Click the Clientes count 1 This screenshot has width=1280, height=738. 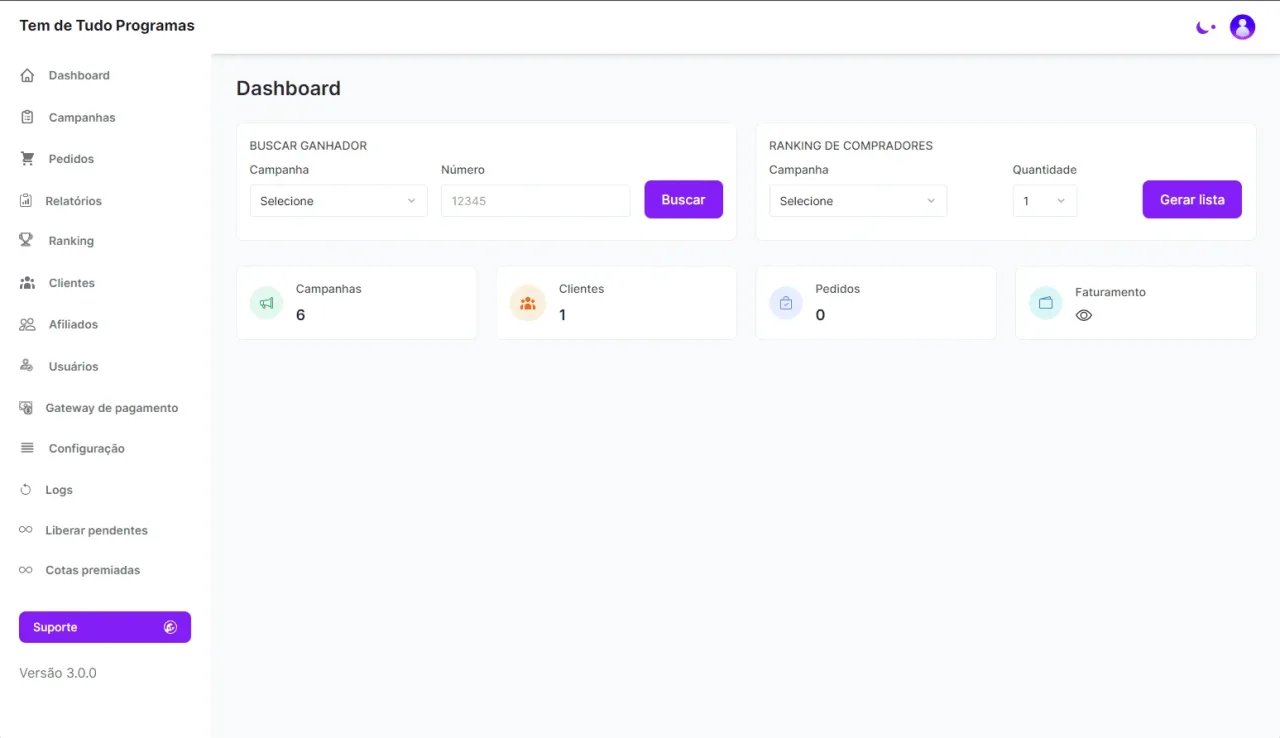(x=562, y=315)
